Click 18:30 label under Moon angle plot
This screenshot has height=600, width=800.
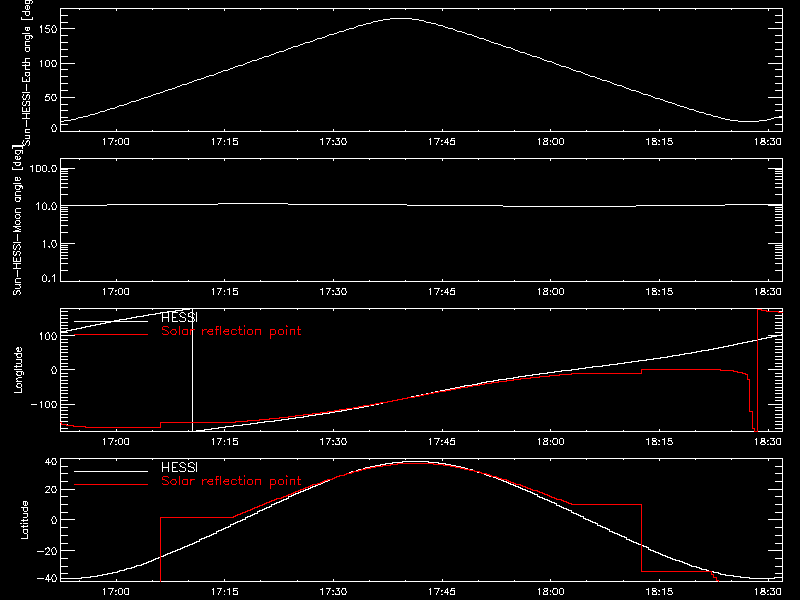point(768,292)
